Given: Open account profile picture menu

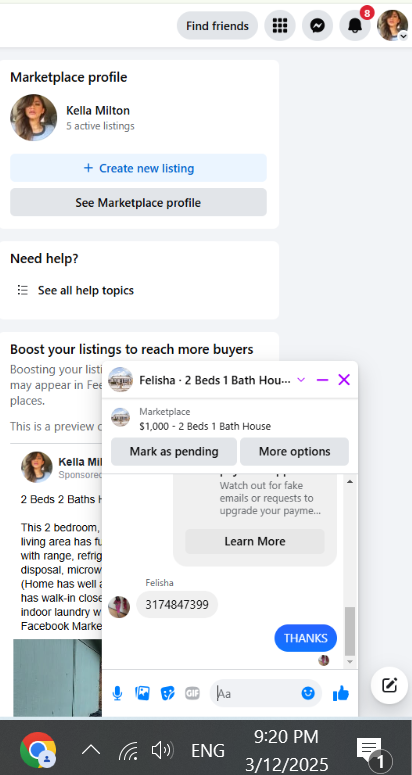Looking at the screenshot, I should coord(393,26).
